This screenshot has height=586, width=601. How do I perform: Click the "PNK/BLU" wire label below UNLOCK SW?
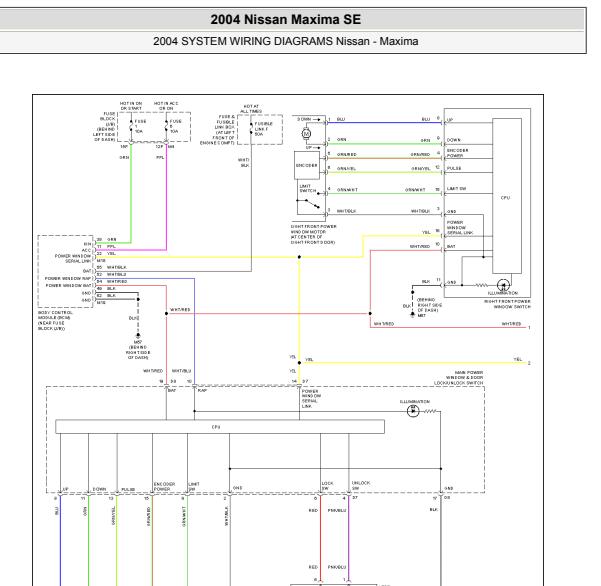coord(337,510)
